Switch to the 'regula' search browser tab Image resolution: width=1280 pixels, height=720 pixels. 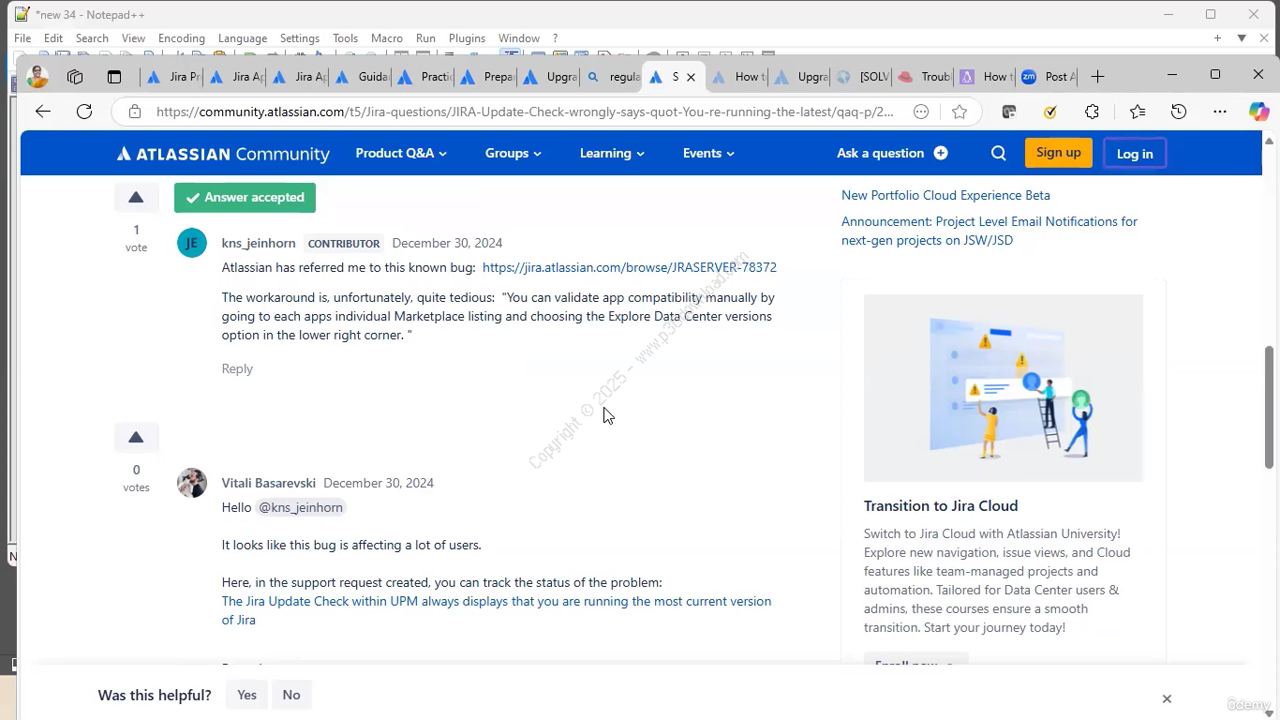(x=614, y=77)
